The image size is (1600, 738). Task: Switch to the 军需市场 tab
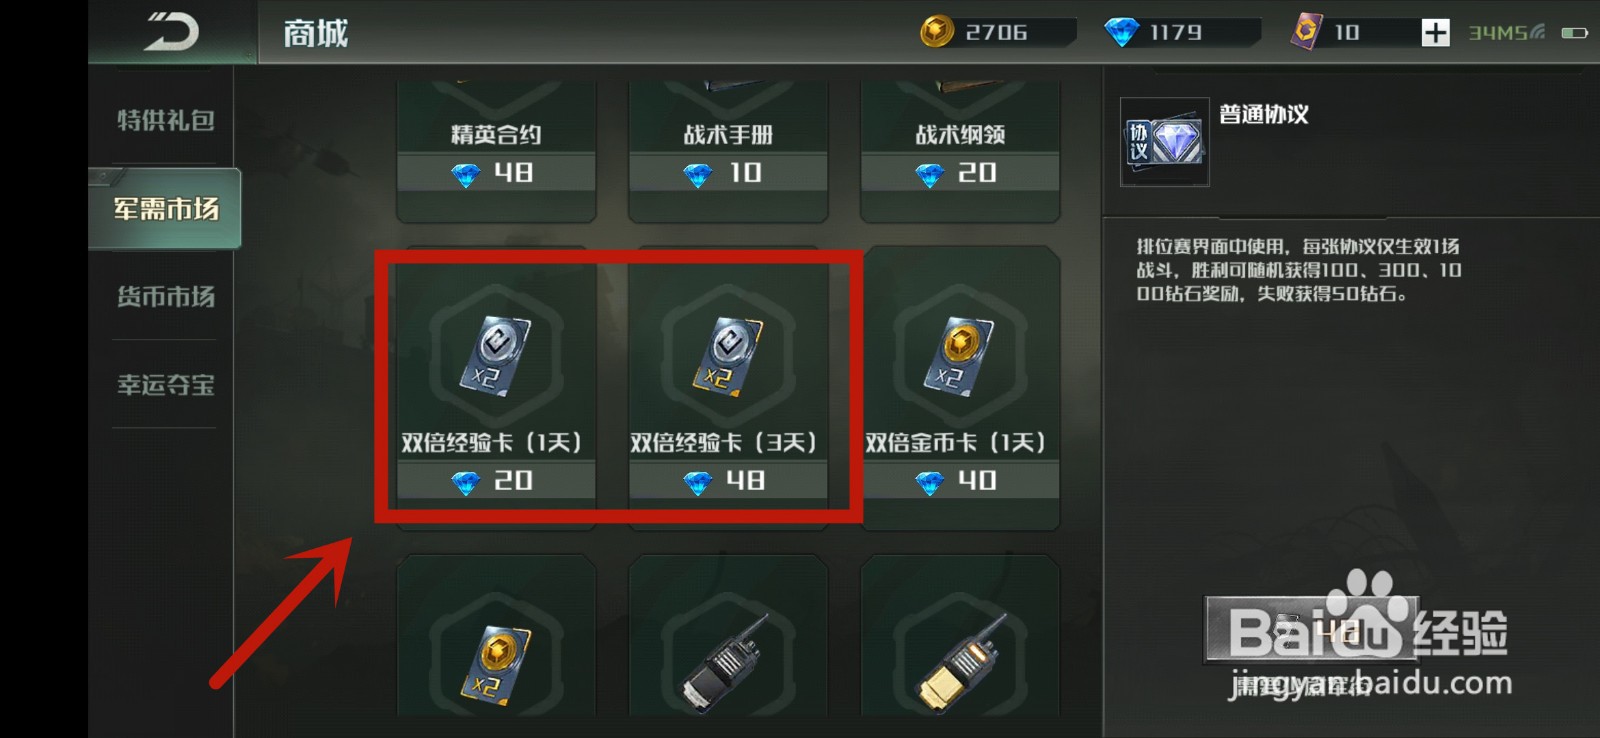(x=165, y=208)
